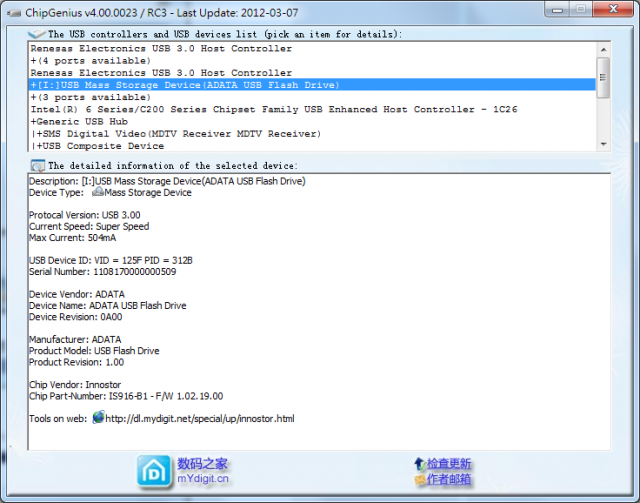The image size is (640, 503).
Task: Open the innostor.html tools link
Action: [200, 418]
